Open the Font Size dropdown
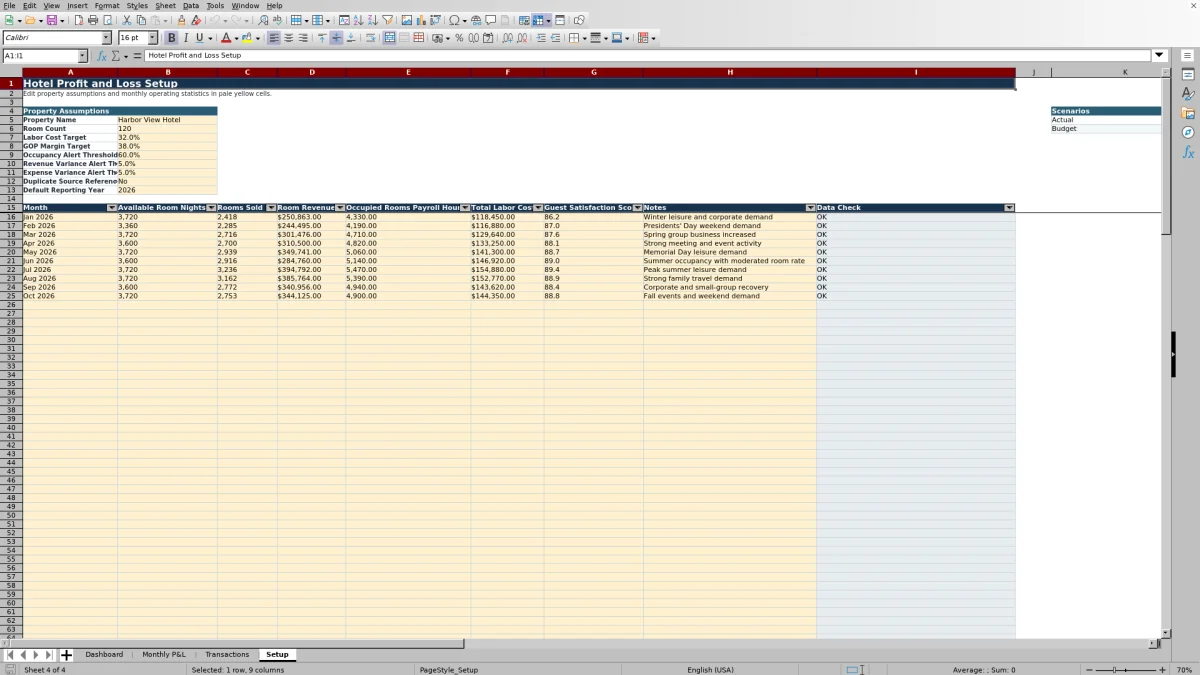This screenshot has height=675, width=1200. click(x=153, y=38)
